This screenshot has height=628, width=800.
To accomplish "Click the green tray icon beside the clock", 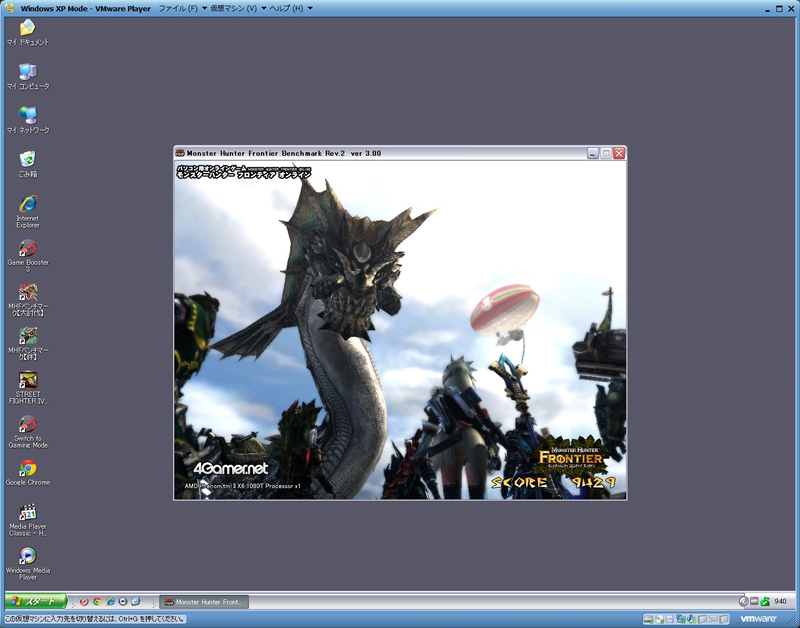I will (765, 601).
